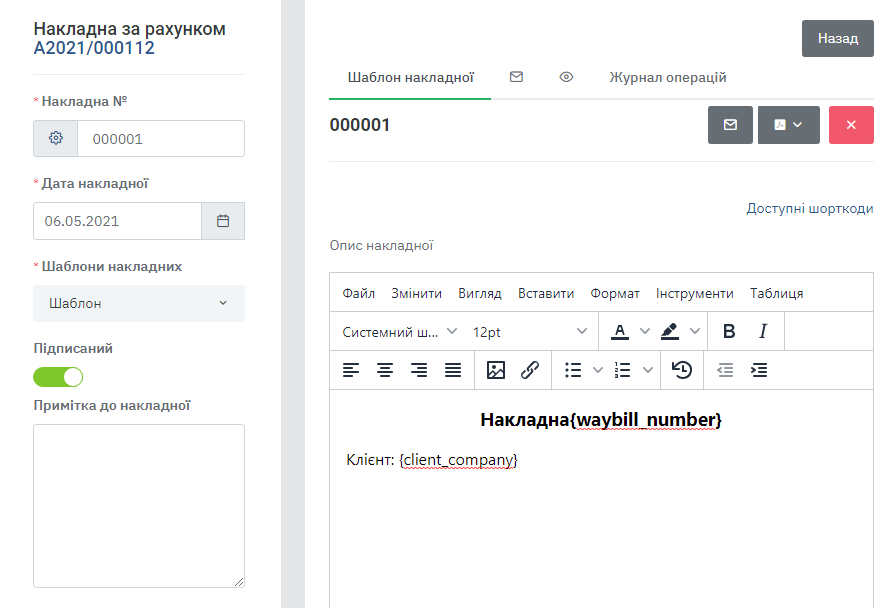
Task: Toggle the Підписаний switch off
Action: click(58, 377)
